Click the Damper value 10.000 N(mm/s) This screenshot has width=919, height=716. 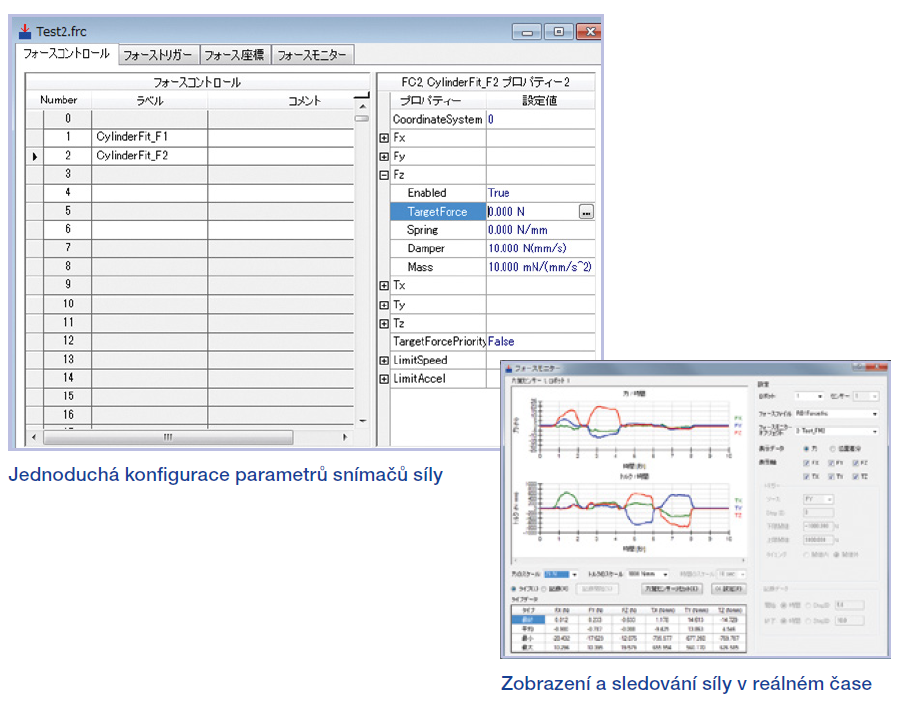pos(540,248)
